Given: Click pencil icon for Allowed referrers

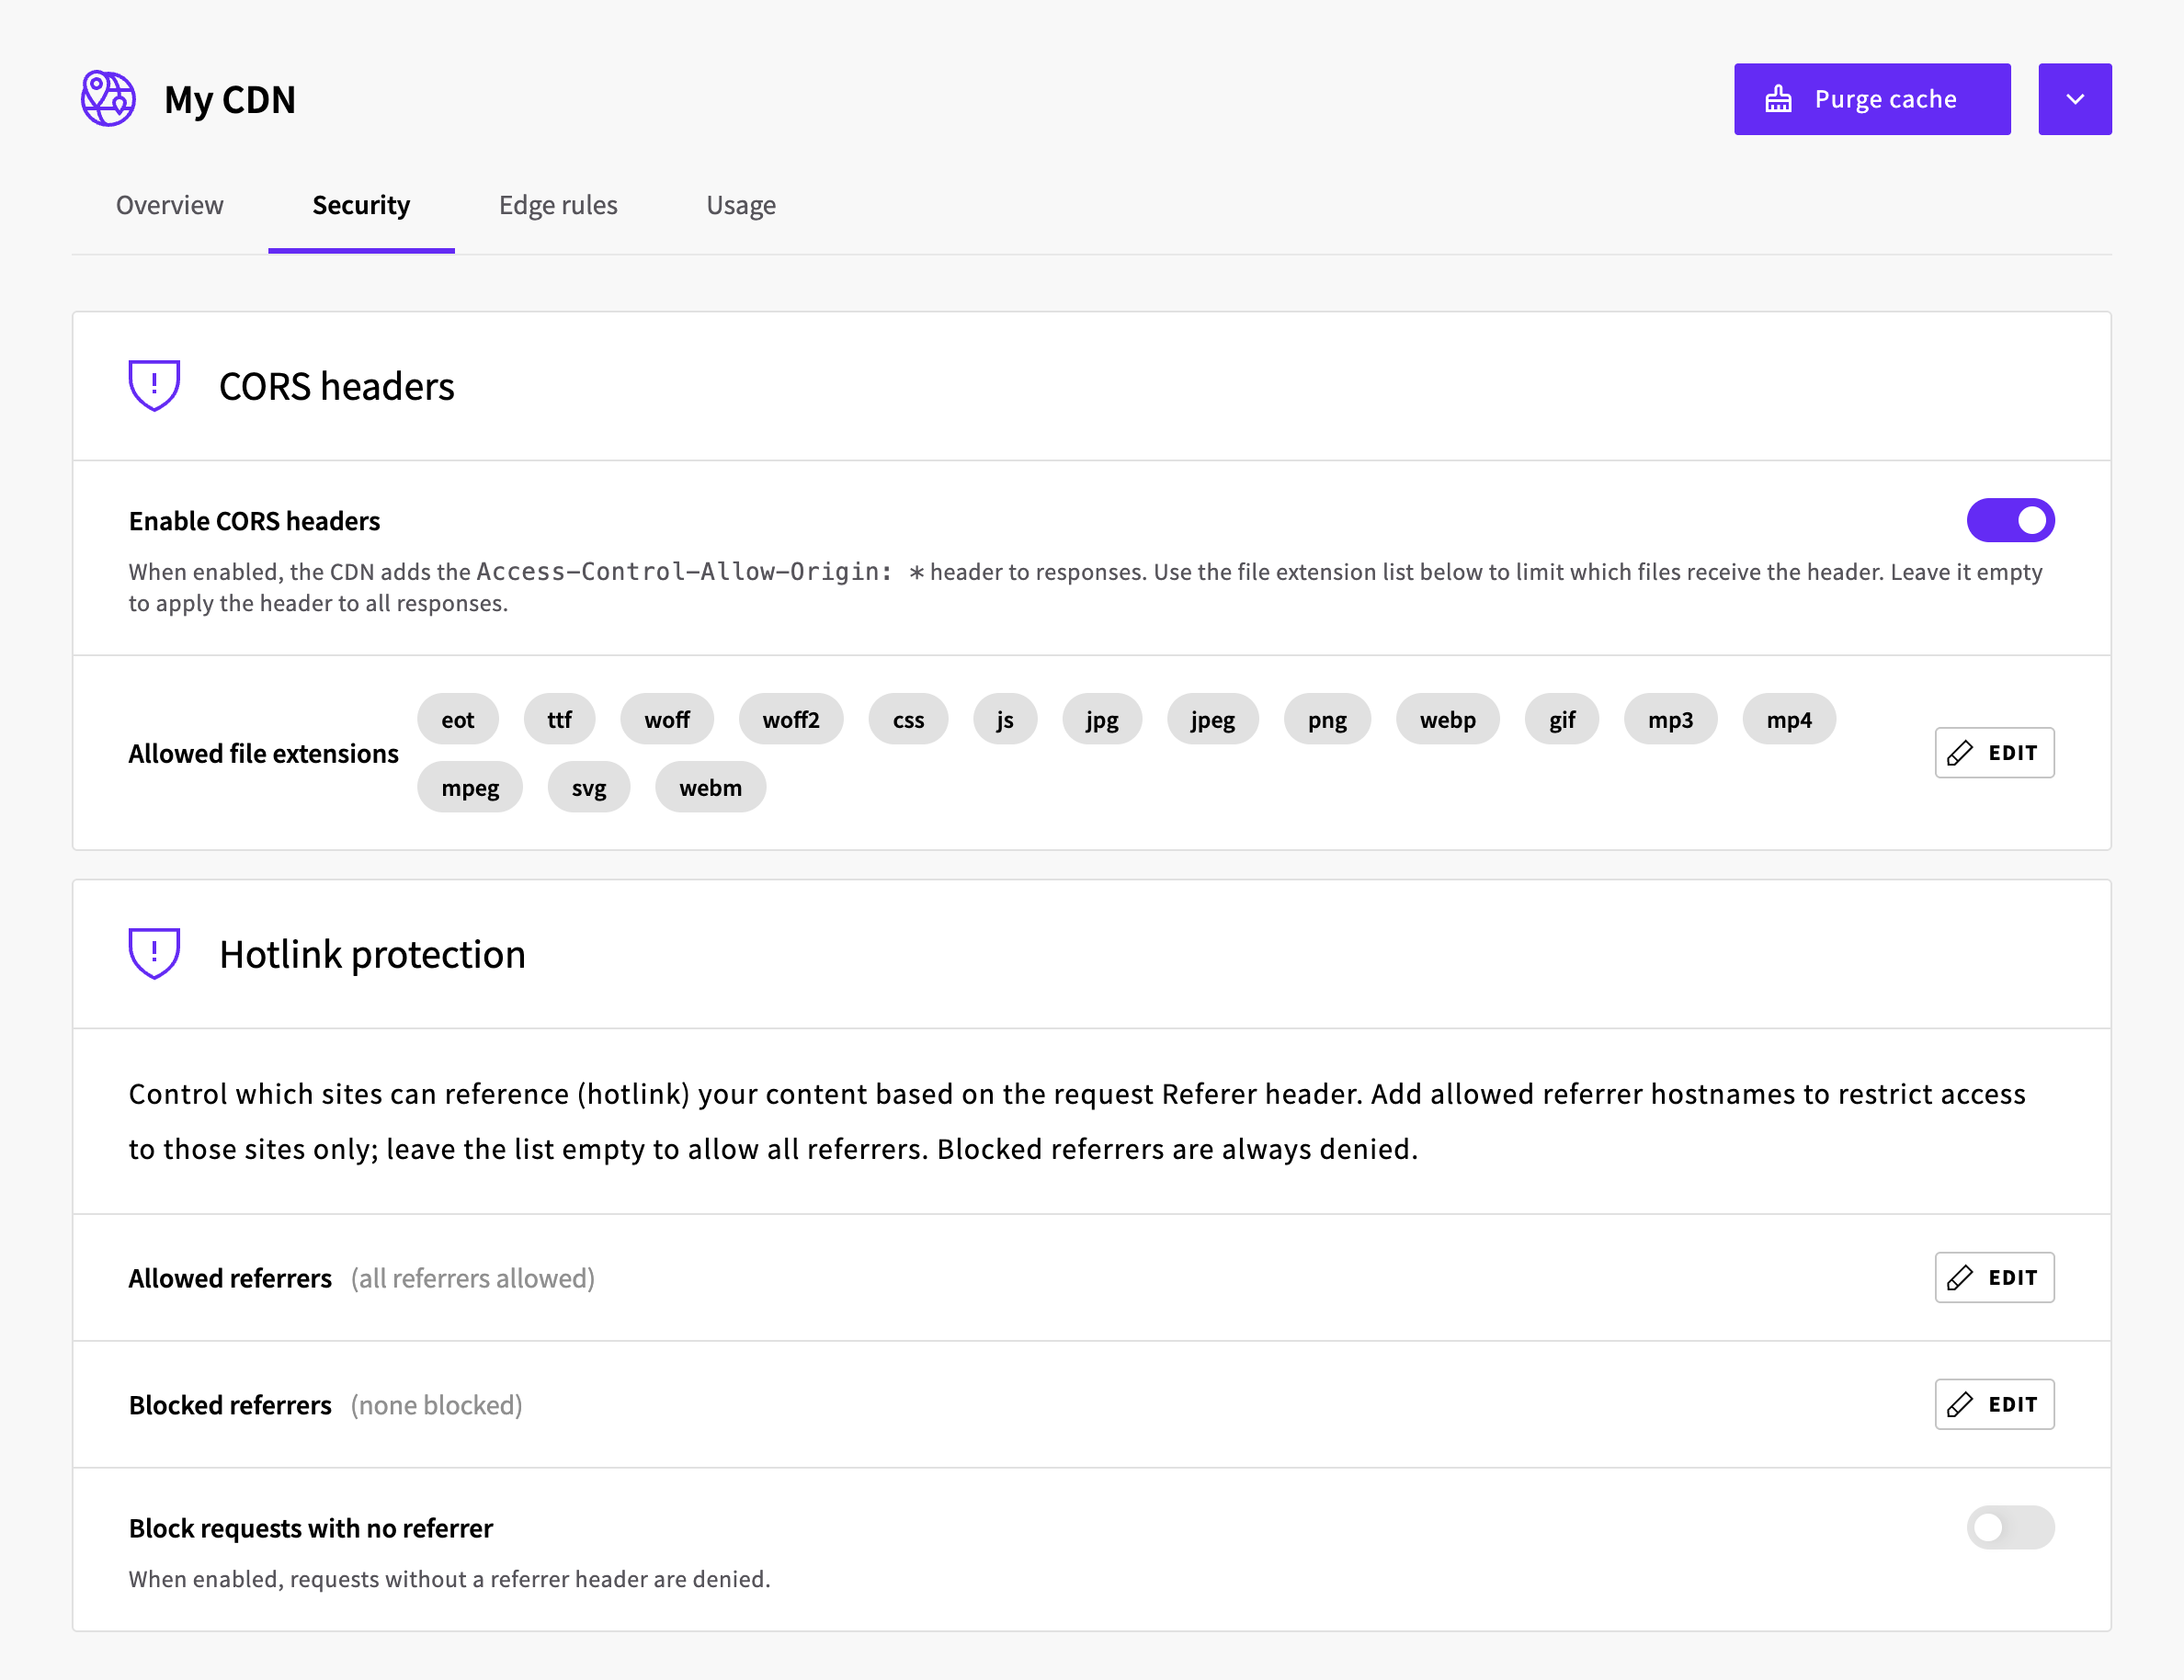Looking at the screenshot, I should click(x=1960, y=1278).
